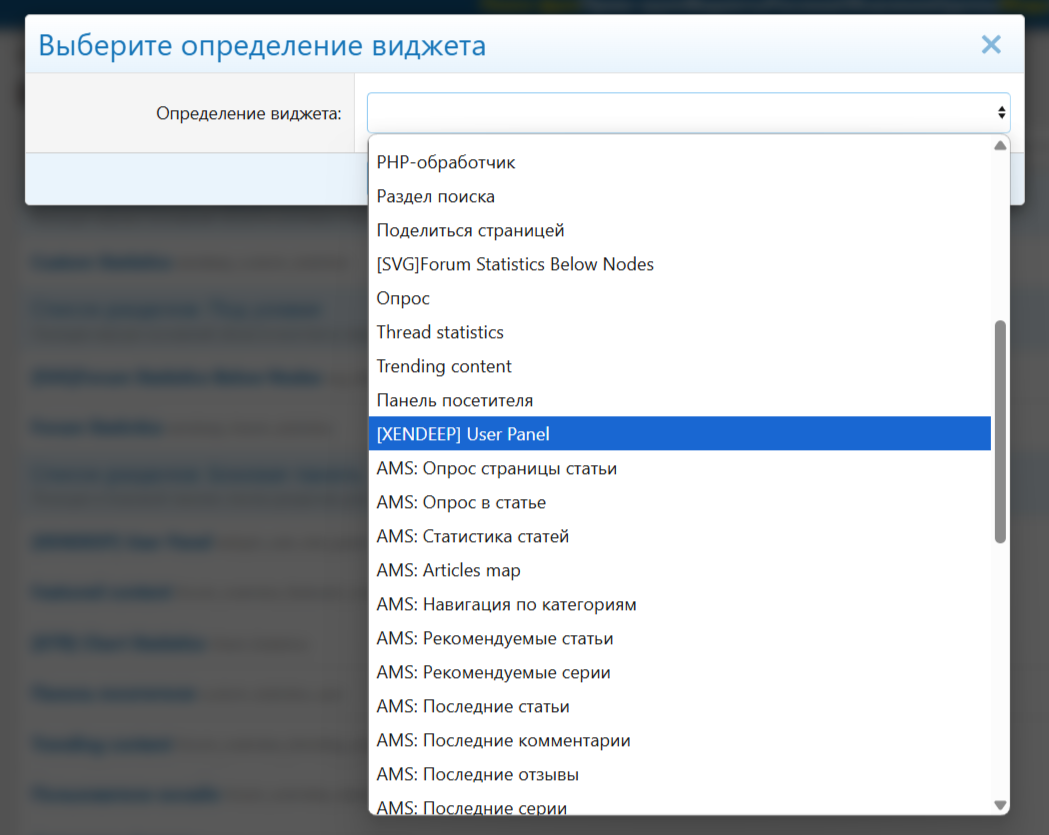Choose AMS: Articles map option
The image size is (1049, 835).
click(x=448, y=570)
